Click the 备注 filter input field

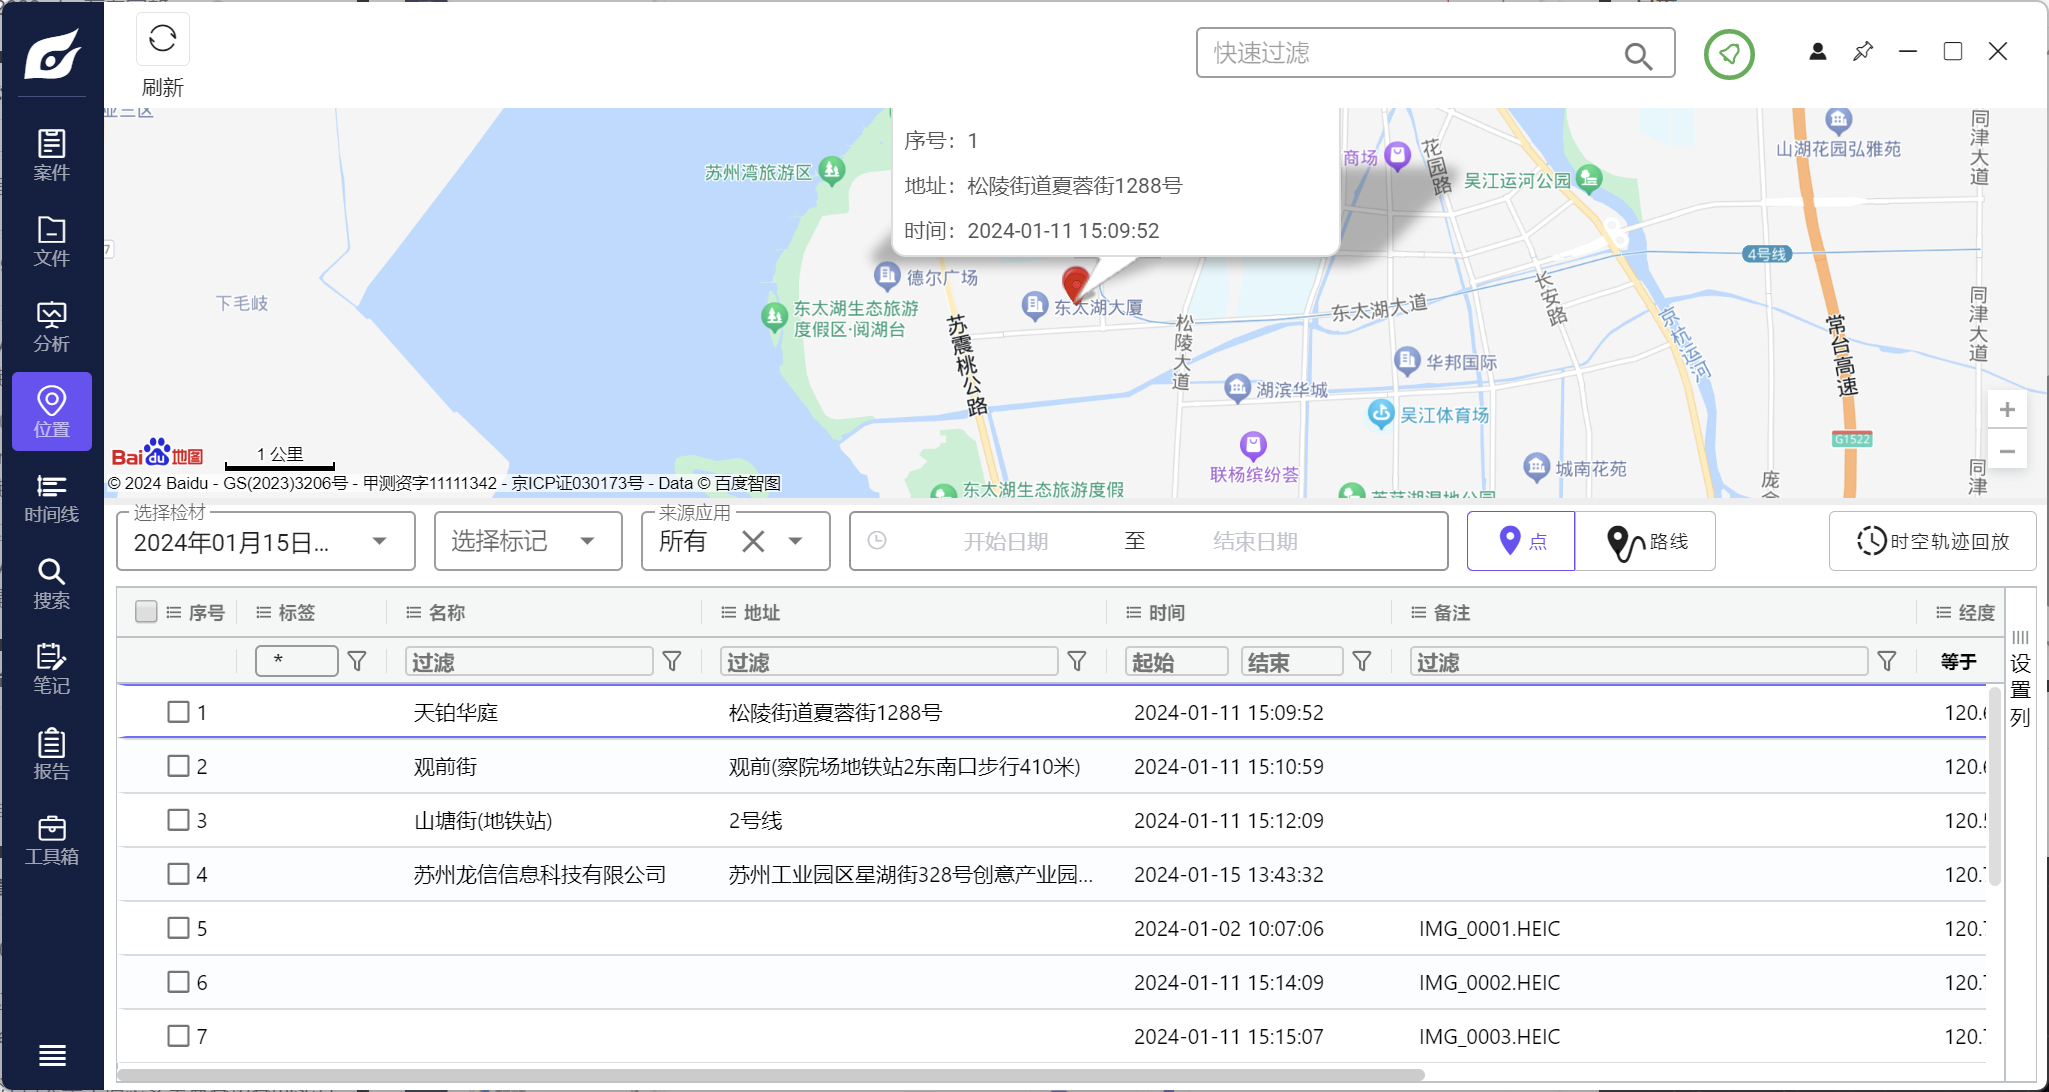click(x=1639, y=661)
